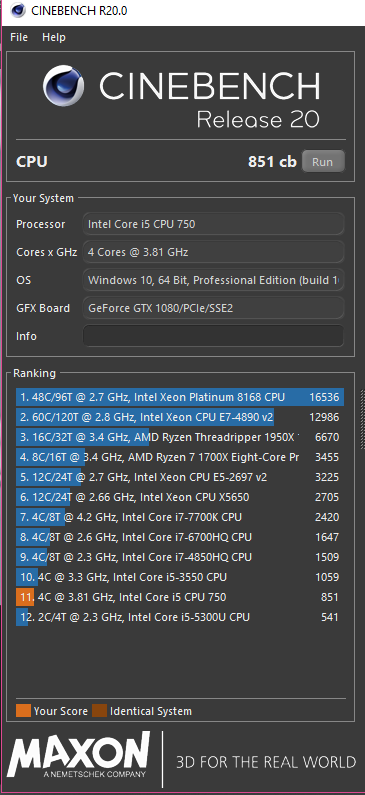
Task: Click the brown Identical System legend swatch
Action: [x=99, y=711]
